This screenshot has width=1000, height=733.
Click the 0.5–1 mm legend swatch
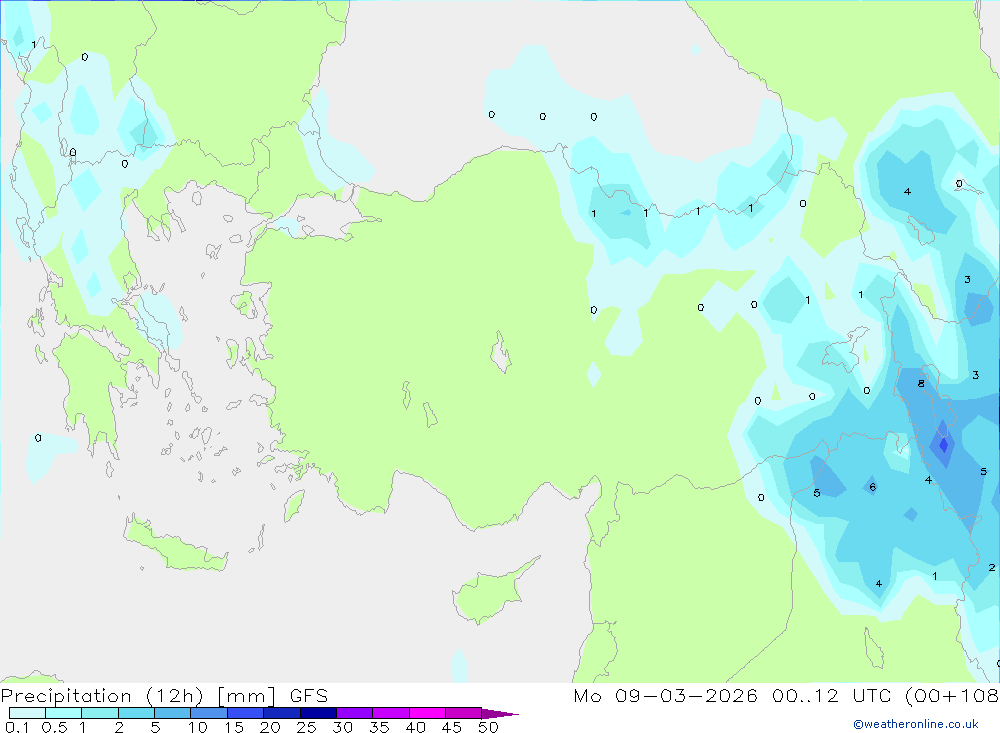[x=63, y=713]
